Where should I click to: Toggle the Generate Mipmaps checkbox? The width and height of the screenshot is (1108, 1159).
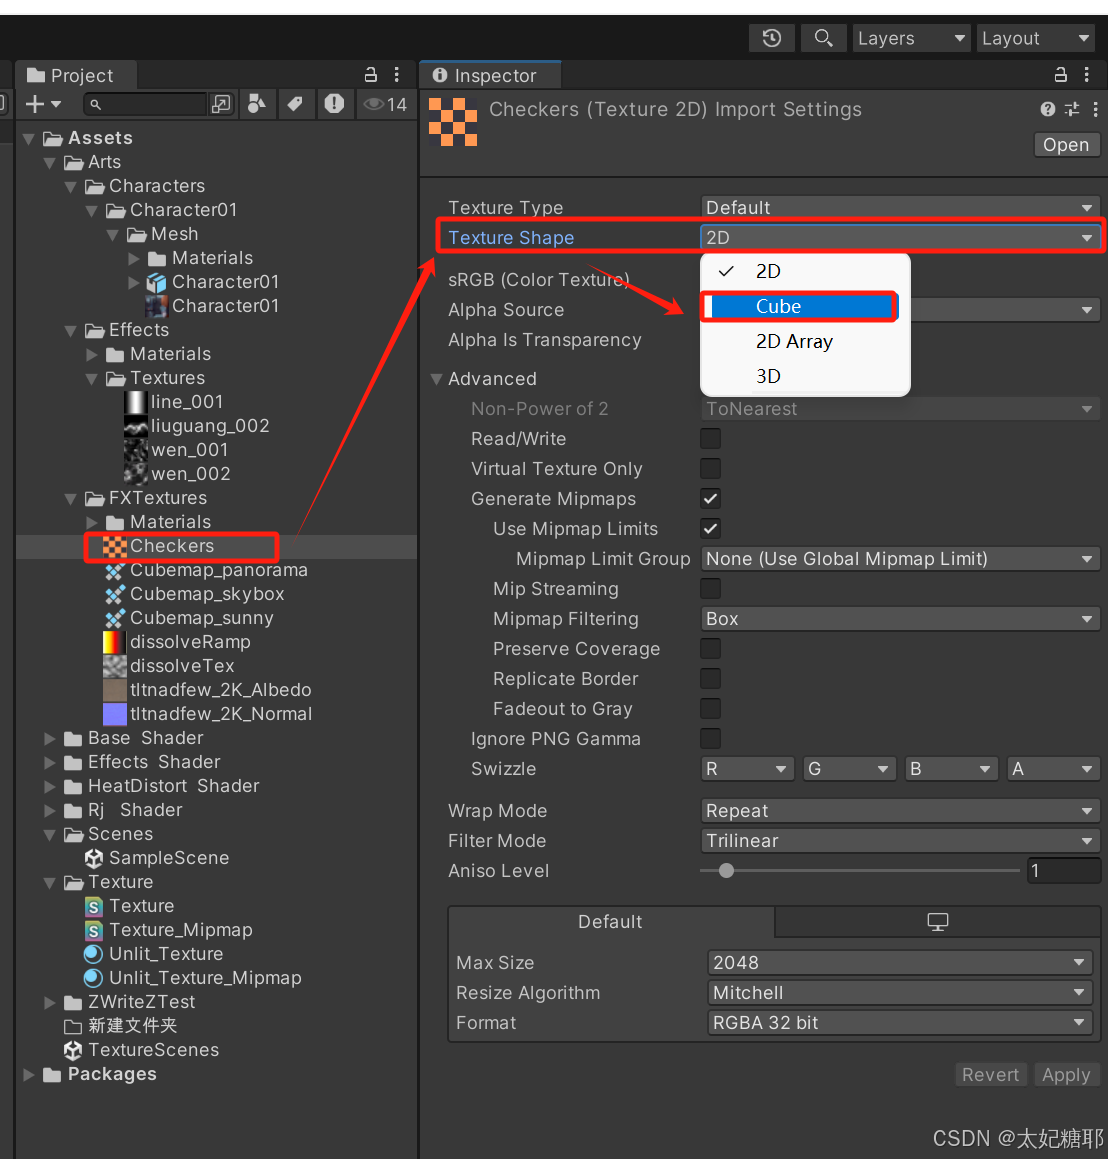(x=710, y=499)
